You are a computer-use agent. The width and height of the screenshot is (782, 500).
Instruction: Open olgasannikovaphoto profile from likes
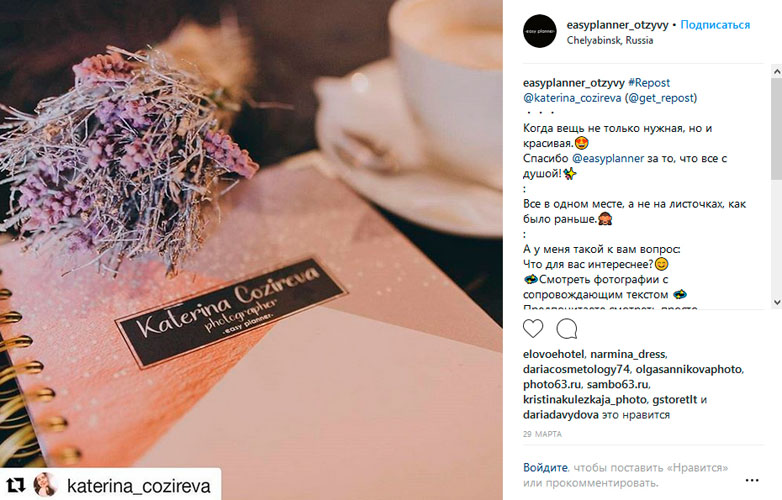click(x=688, y=369)
